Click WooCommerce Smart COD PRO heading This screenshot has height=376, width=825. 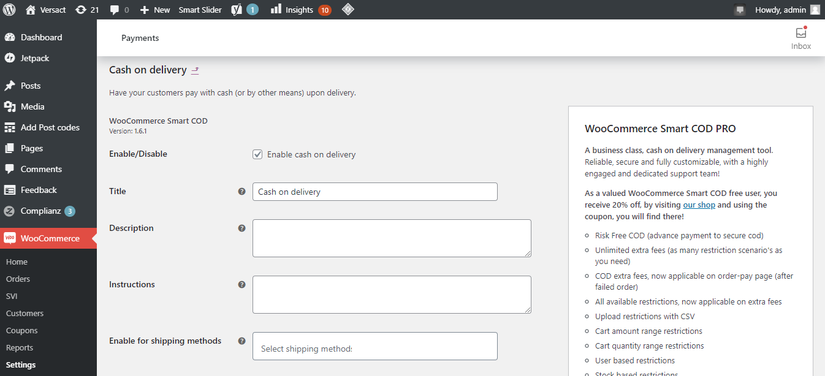(x=660, y=128)
